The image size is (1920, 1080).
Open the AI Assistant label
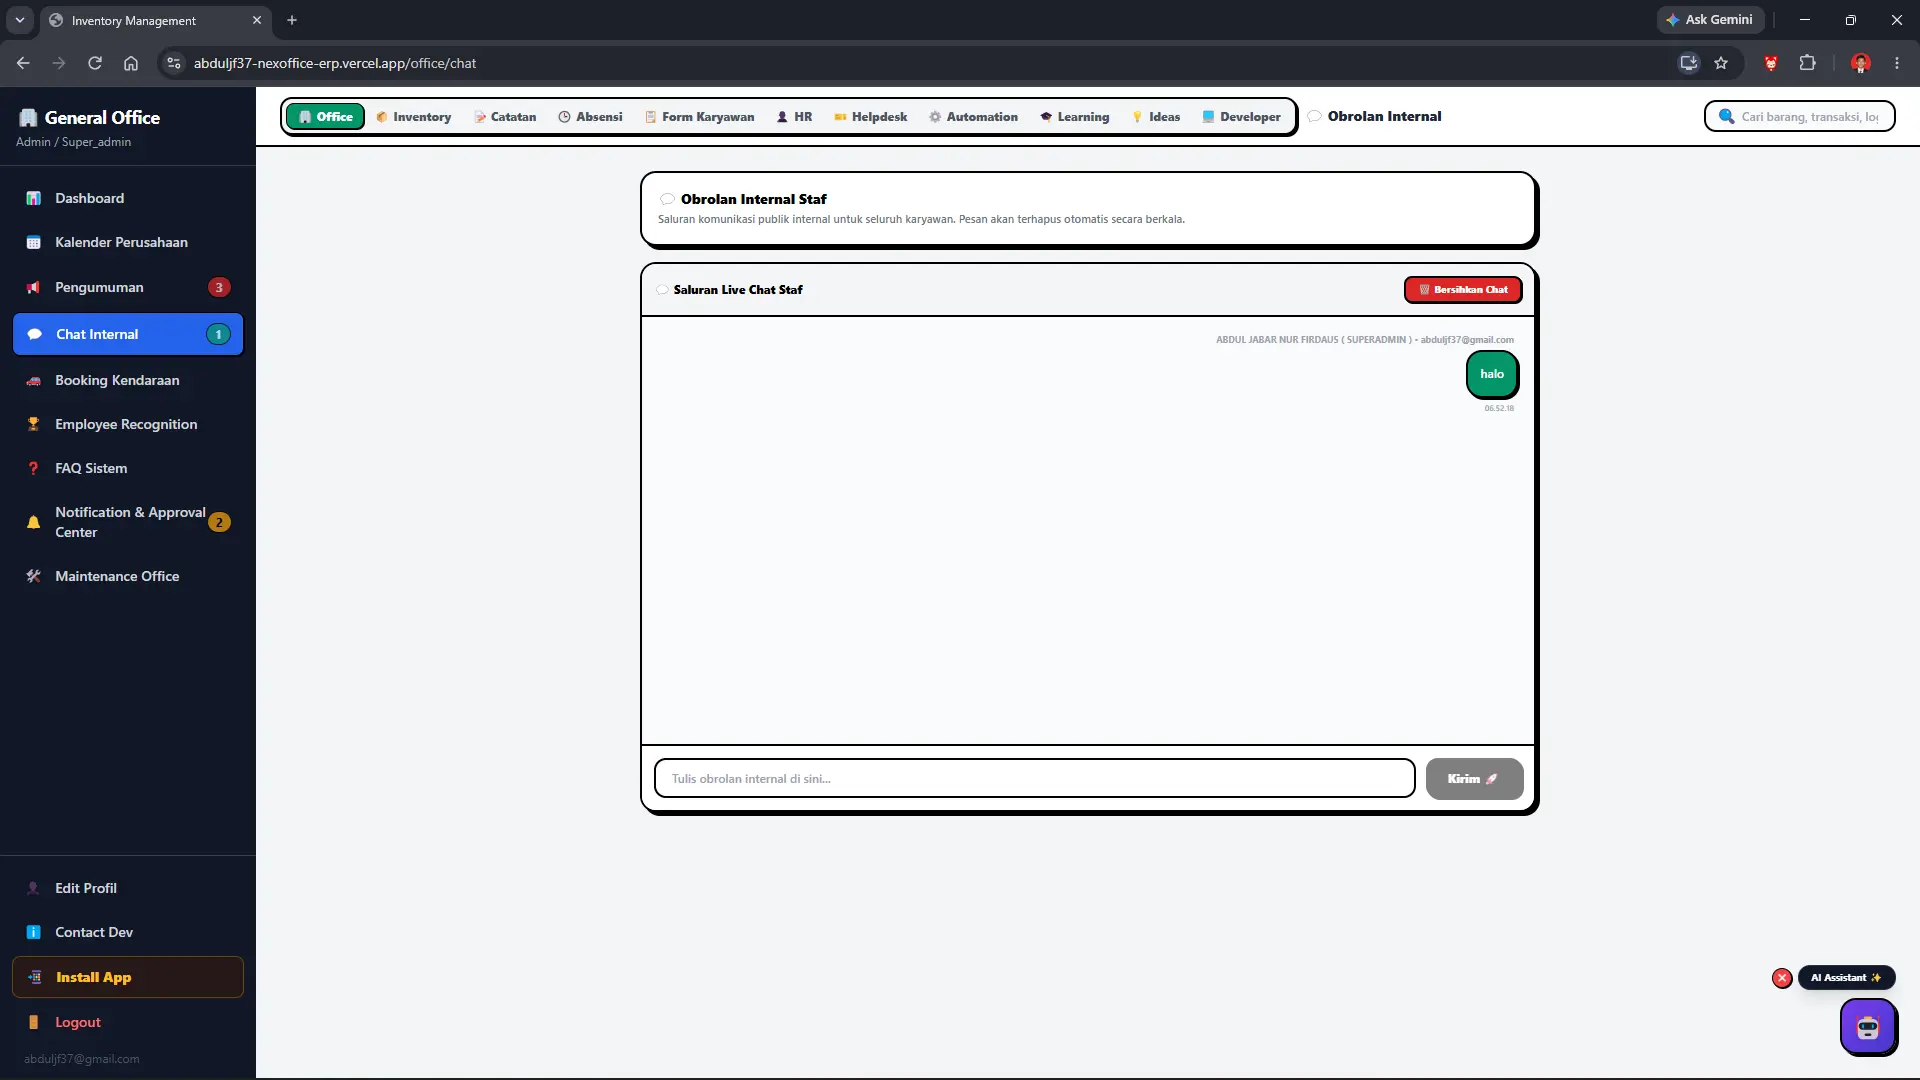[x=1846, y=978]
